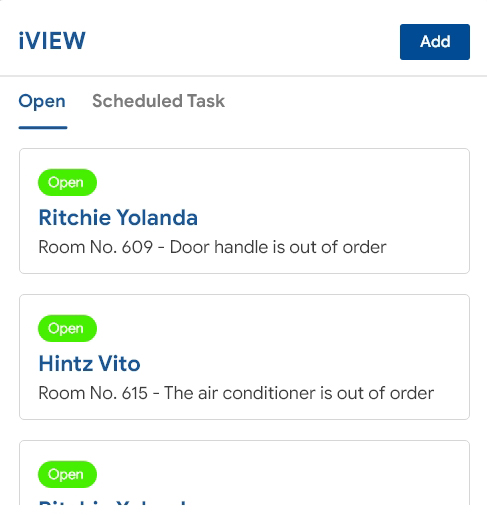Open the Hintz Vito task title

pos(89,364)
